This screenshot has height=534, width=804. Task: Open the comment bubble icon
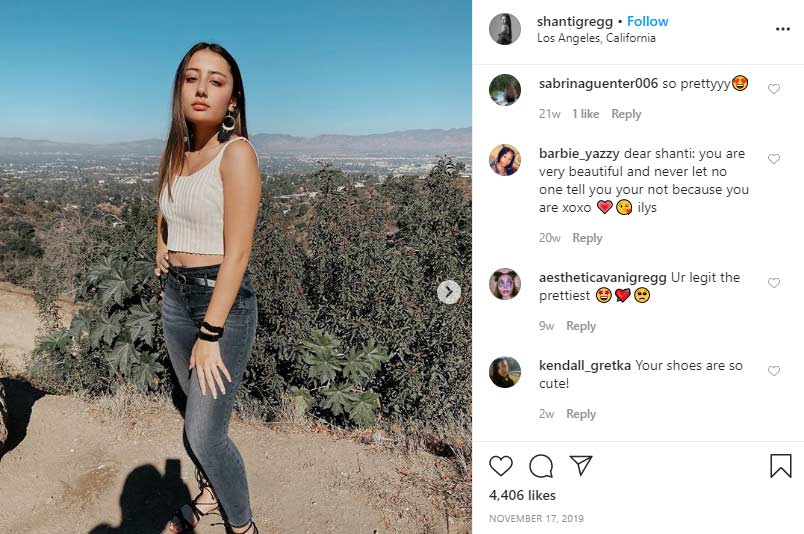tap(541, 466)
